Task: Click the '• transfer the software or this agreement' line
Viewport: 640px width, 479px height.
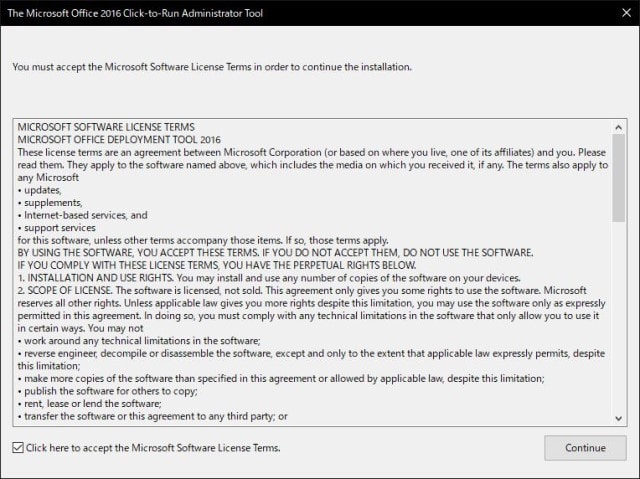Action: tap(152, 416)
